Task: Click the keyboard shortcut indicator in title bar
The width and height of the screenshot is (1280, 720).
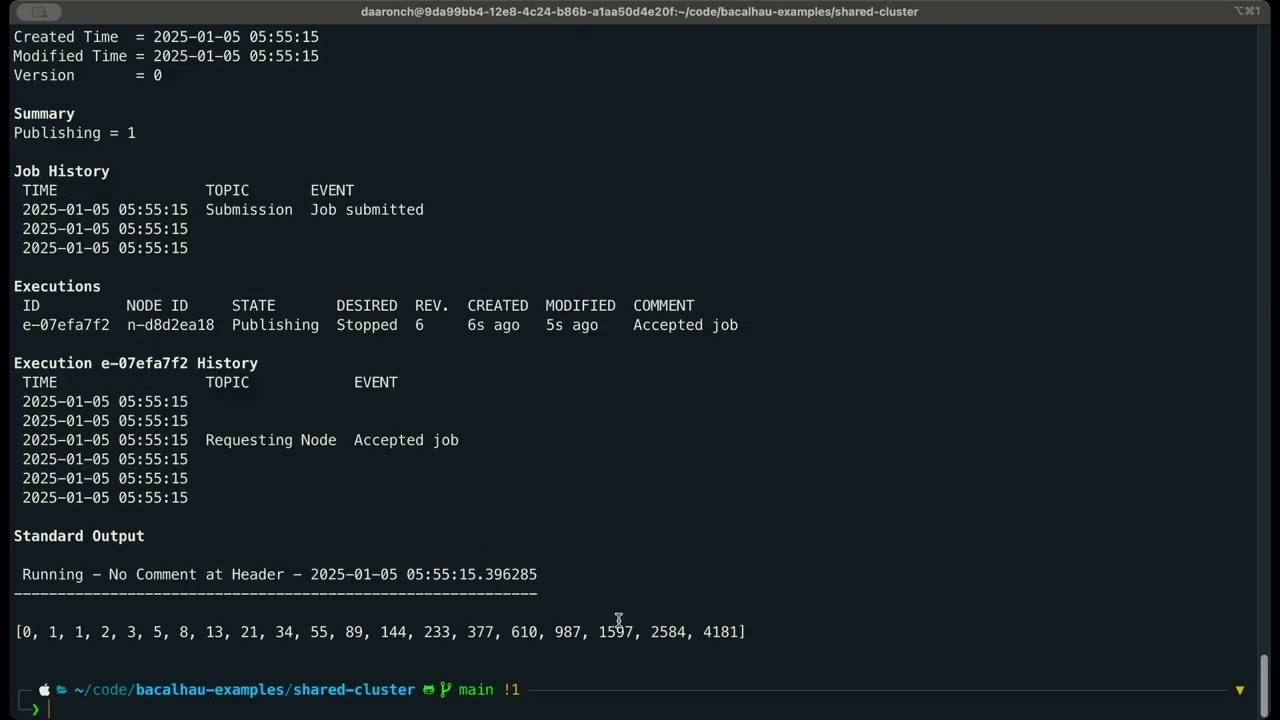Action: (x=1247, y=11)
